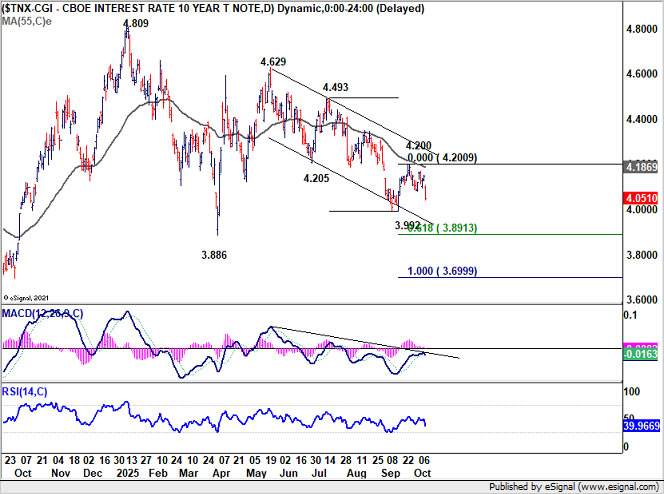Click the 3.8000 price axis label
This screenshot has width=664, height=494.
click(x=642, y=255)
